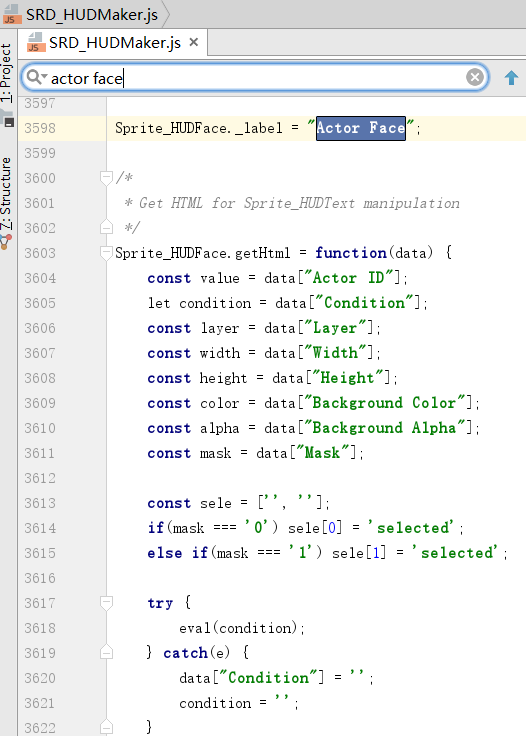This screenshot has width=526, height=736.
Task: Click the "Background Color" string
Action: [x=387, y=403]
